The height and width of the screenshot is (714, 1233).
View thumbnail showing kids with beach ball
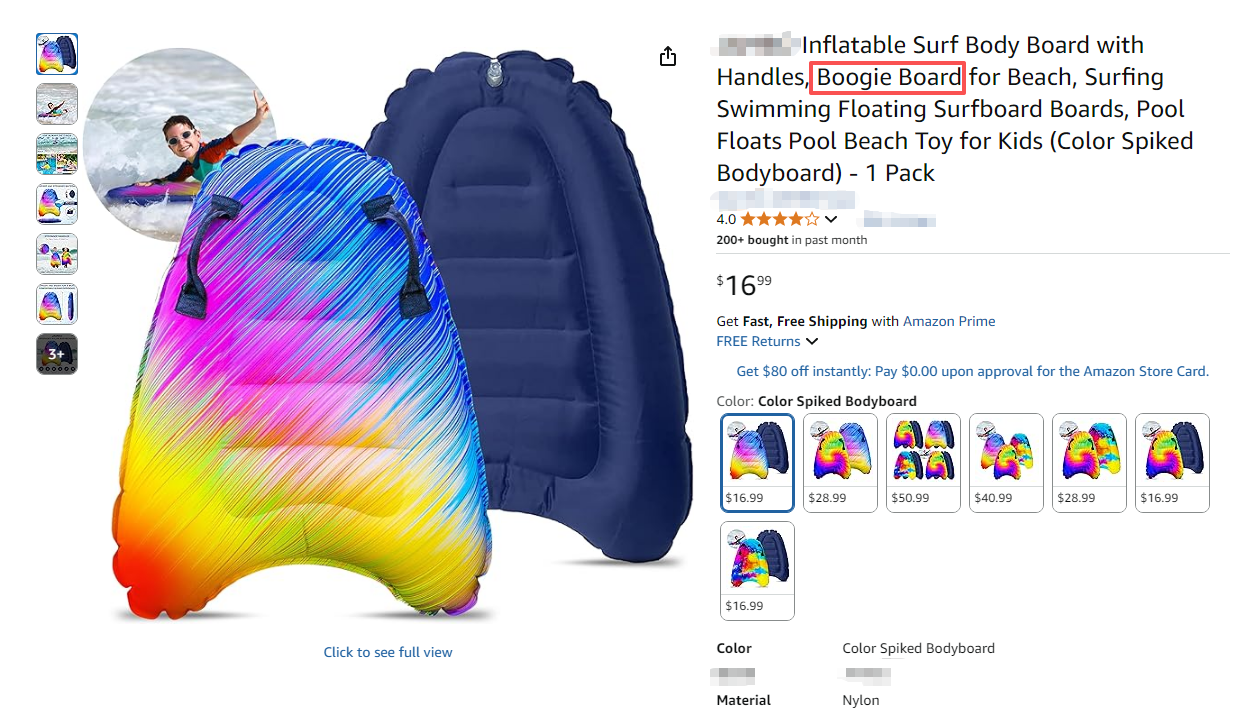coord(57,254)
